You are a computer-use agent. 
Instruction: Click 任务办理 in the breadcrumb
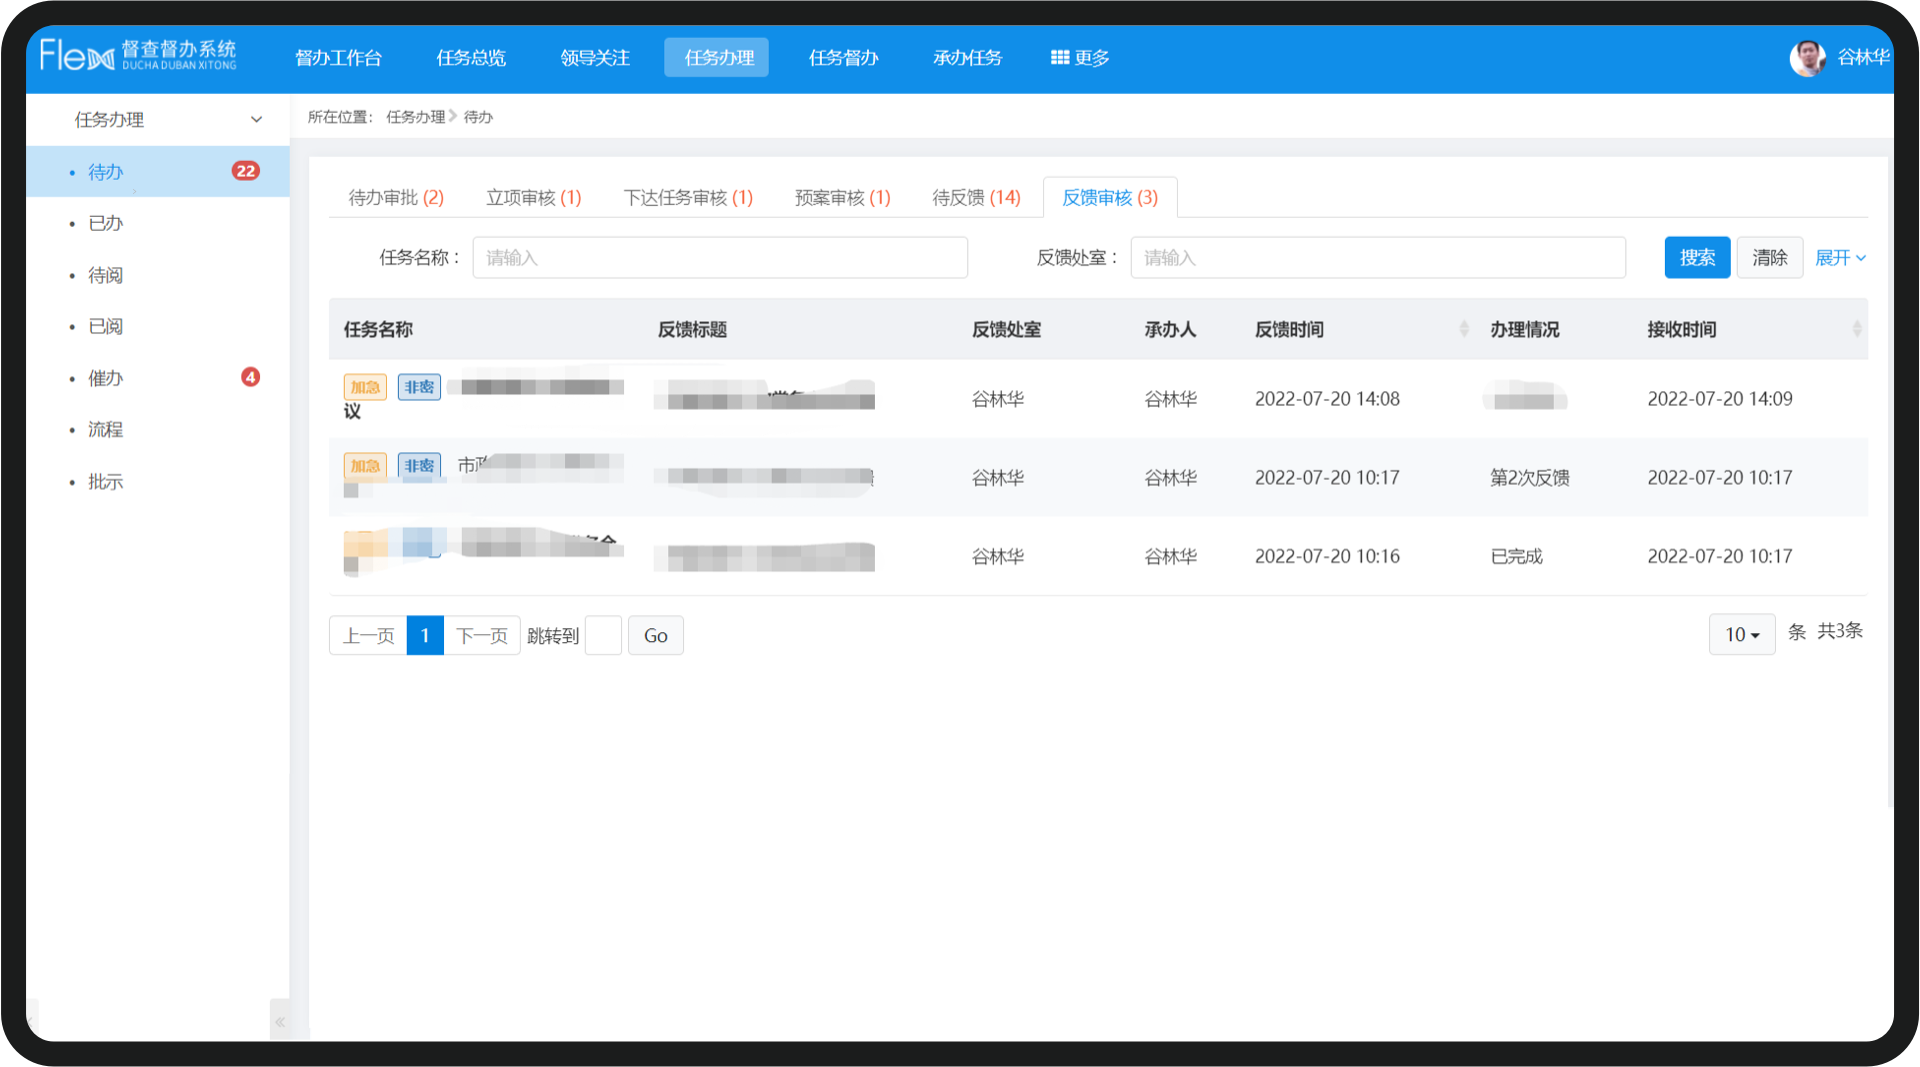415,117
